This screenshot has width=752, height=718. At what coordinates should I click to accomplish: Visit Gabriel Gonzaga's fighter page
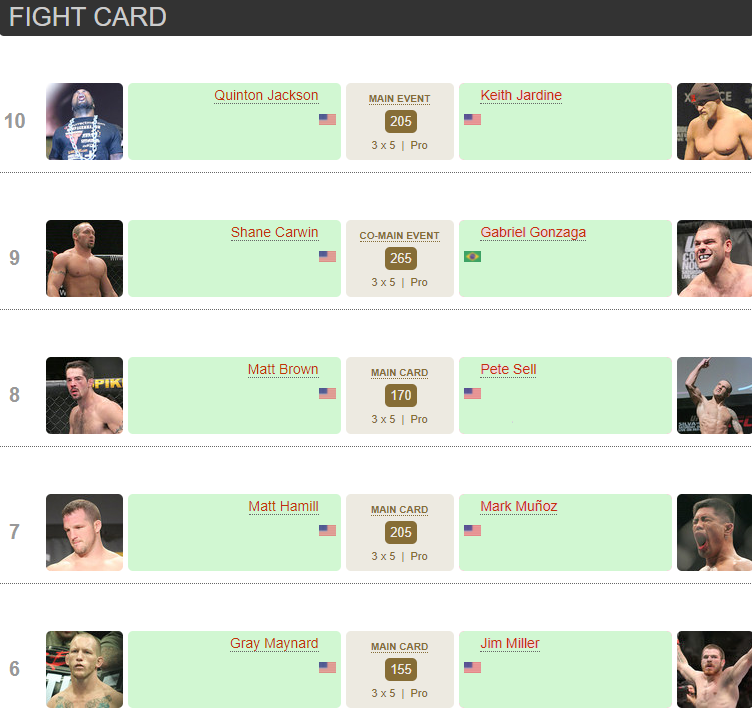pos(533,233)
